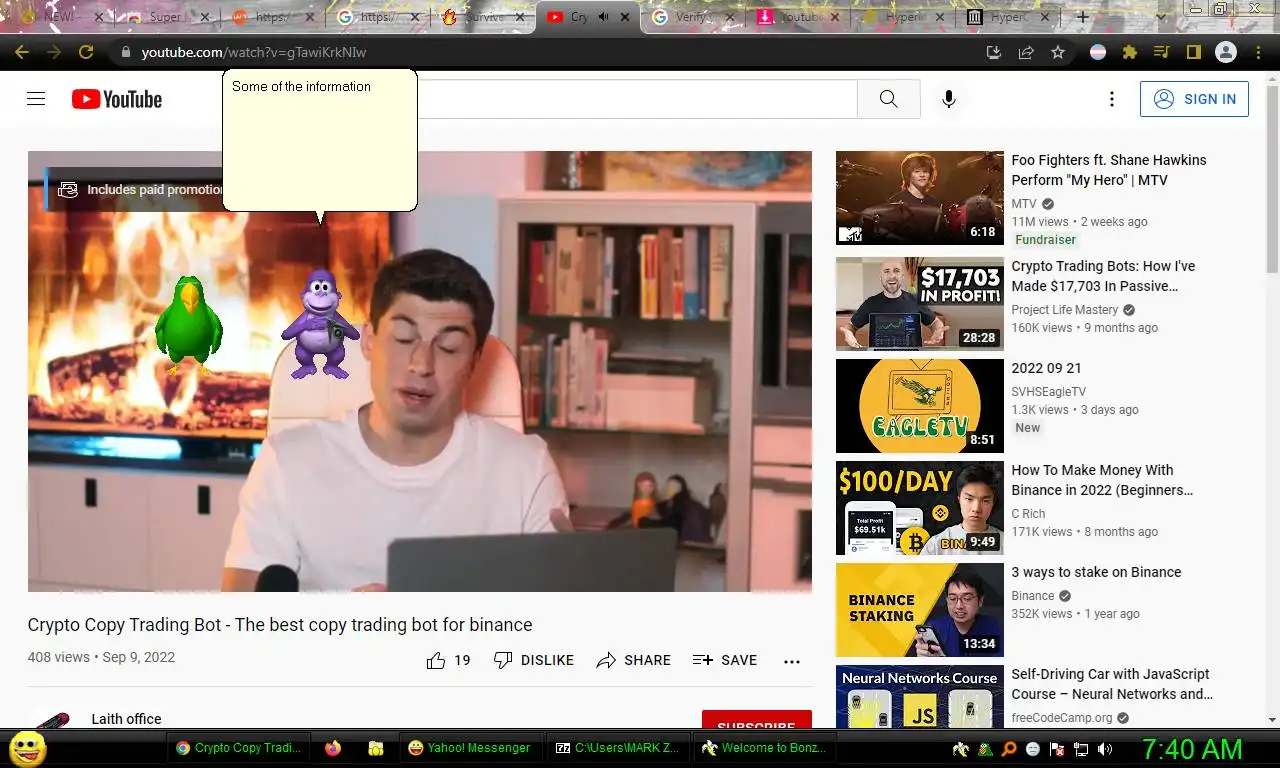Open the media controls icon in Chrome toolbar
1280x768 pixels.
tap(1162, 52)
